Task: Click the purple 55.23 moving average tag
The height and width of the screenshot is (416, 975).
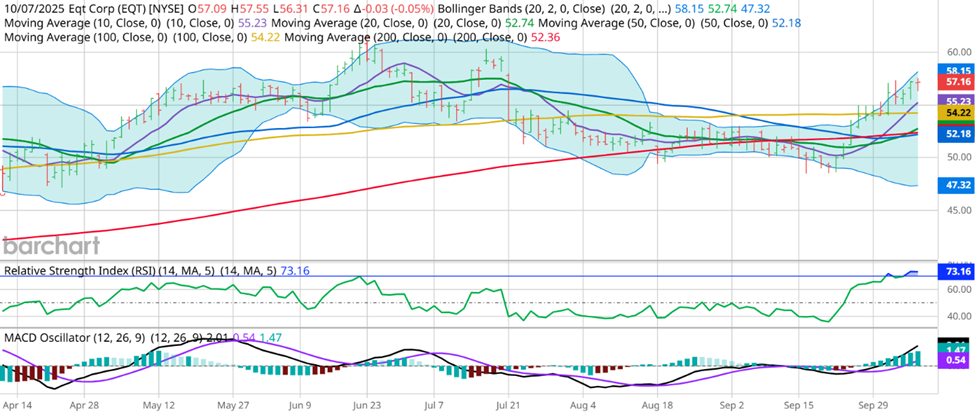Action: click(x=958, y=101)
